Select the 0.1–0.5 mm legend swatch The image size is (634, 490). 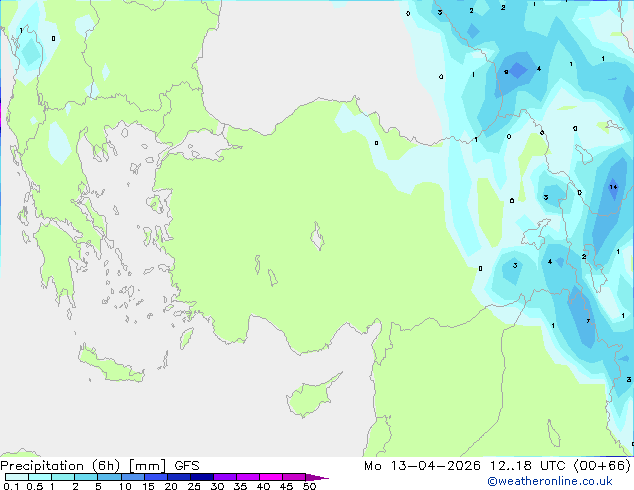[17, 477]
